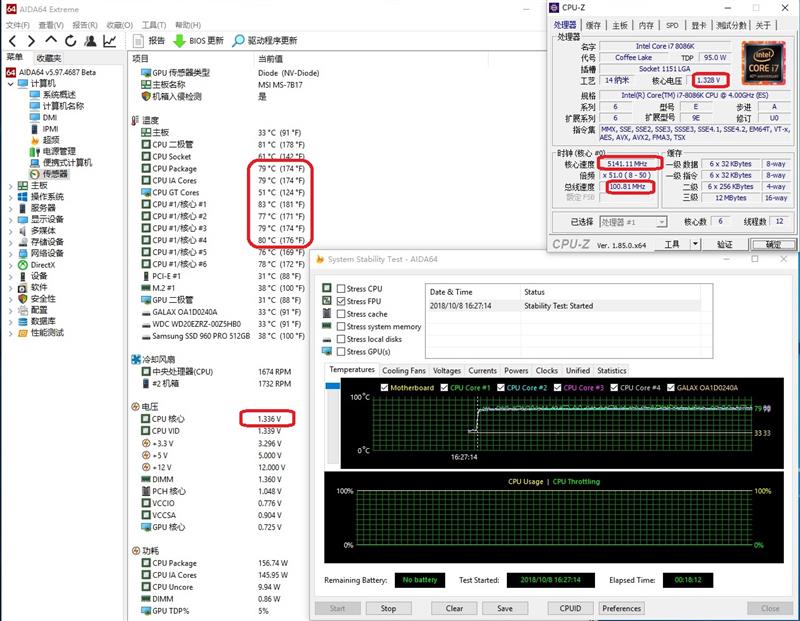Screen dimensions: 800x621
Task: Click the Stability Test: Started log entry
Action: click(559, 306)
